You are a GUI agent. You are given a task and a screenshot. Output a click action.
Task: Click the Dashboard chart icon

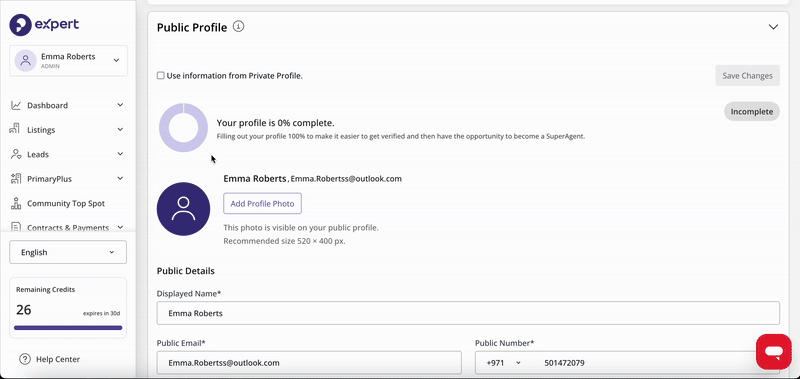pyautogui.click(x=16, y=105)
